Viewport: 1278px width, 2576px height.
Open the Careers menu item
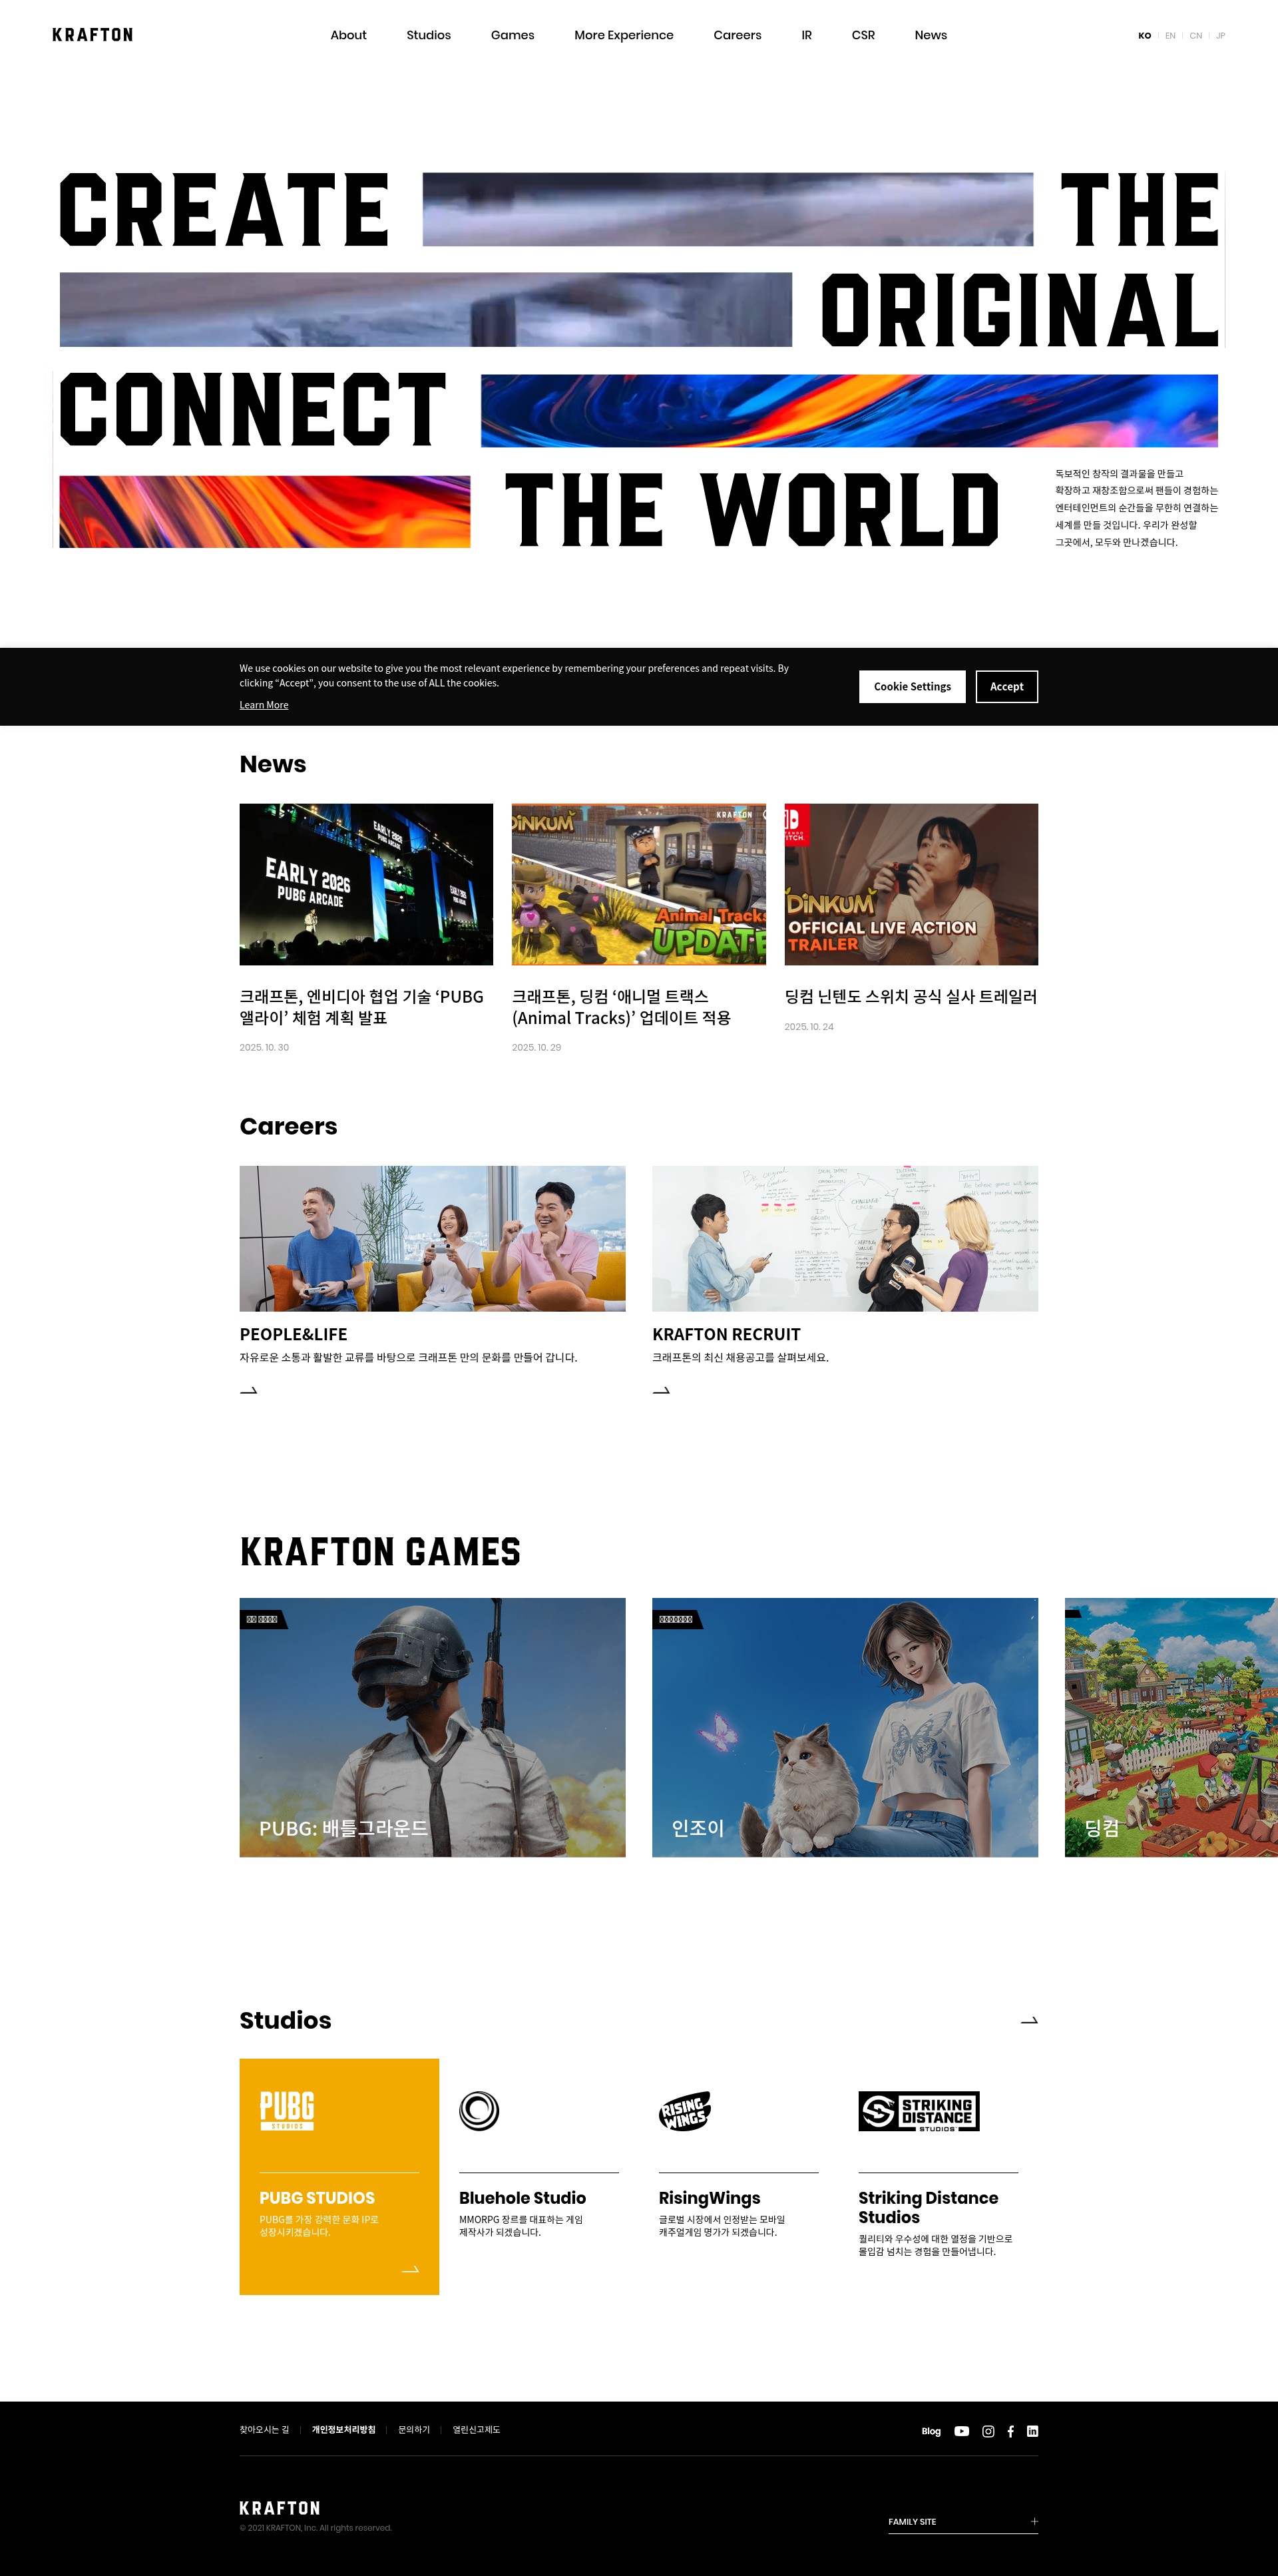[x=737, y=35]
